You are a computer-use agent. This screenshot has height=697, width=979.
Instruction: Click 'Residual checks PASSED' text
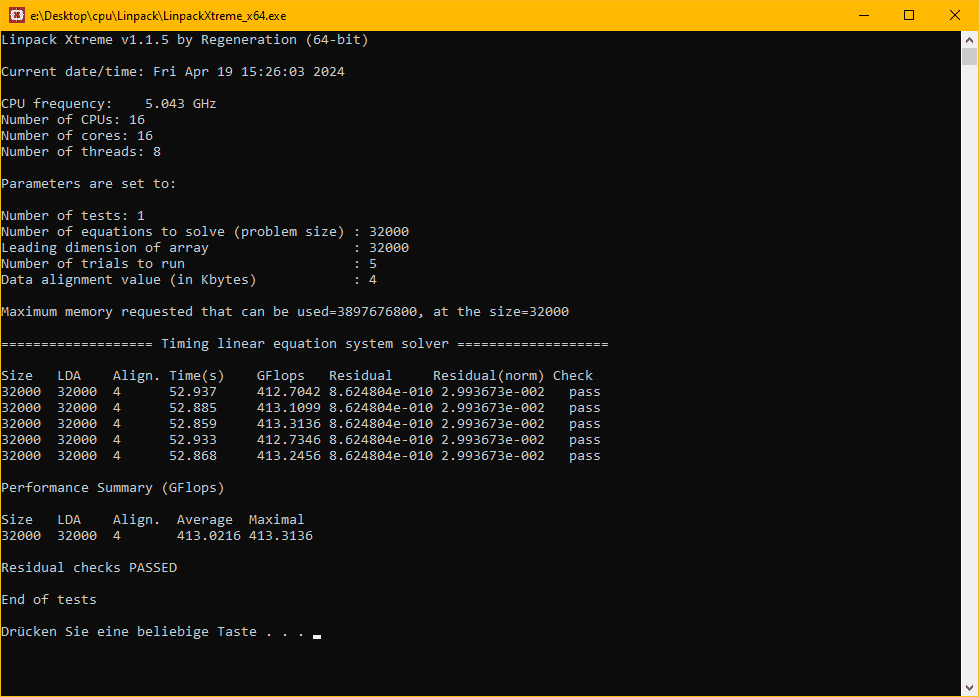(89, 568)
